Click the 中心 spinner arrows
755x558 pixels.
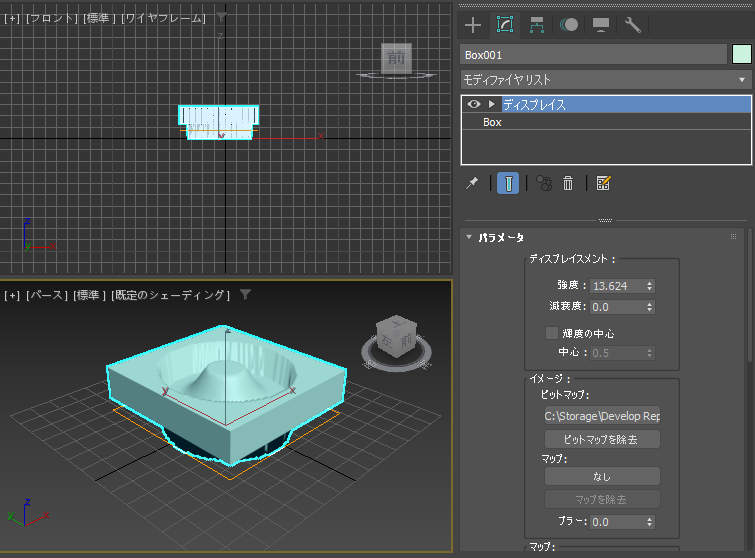(650, 353)
